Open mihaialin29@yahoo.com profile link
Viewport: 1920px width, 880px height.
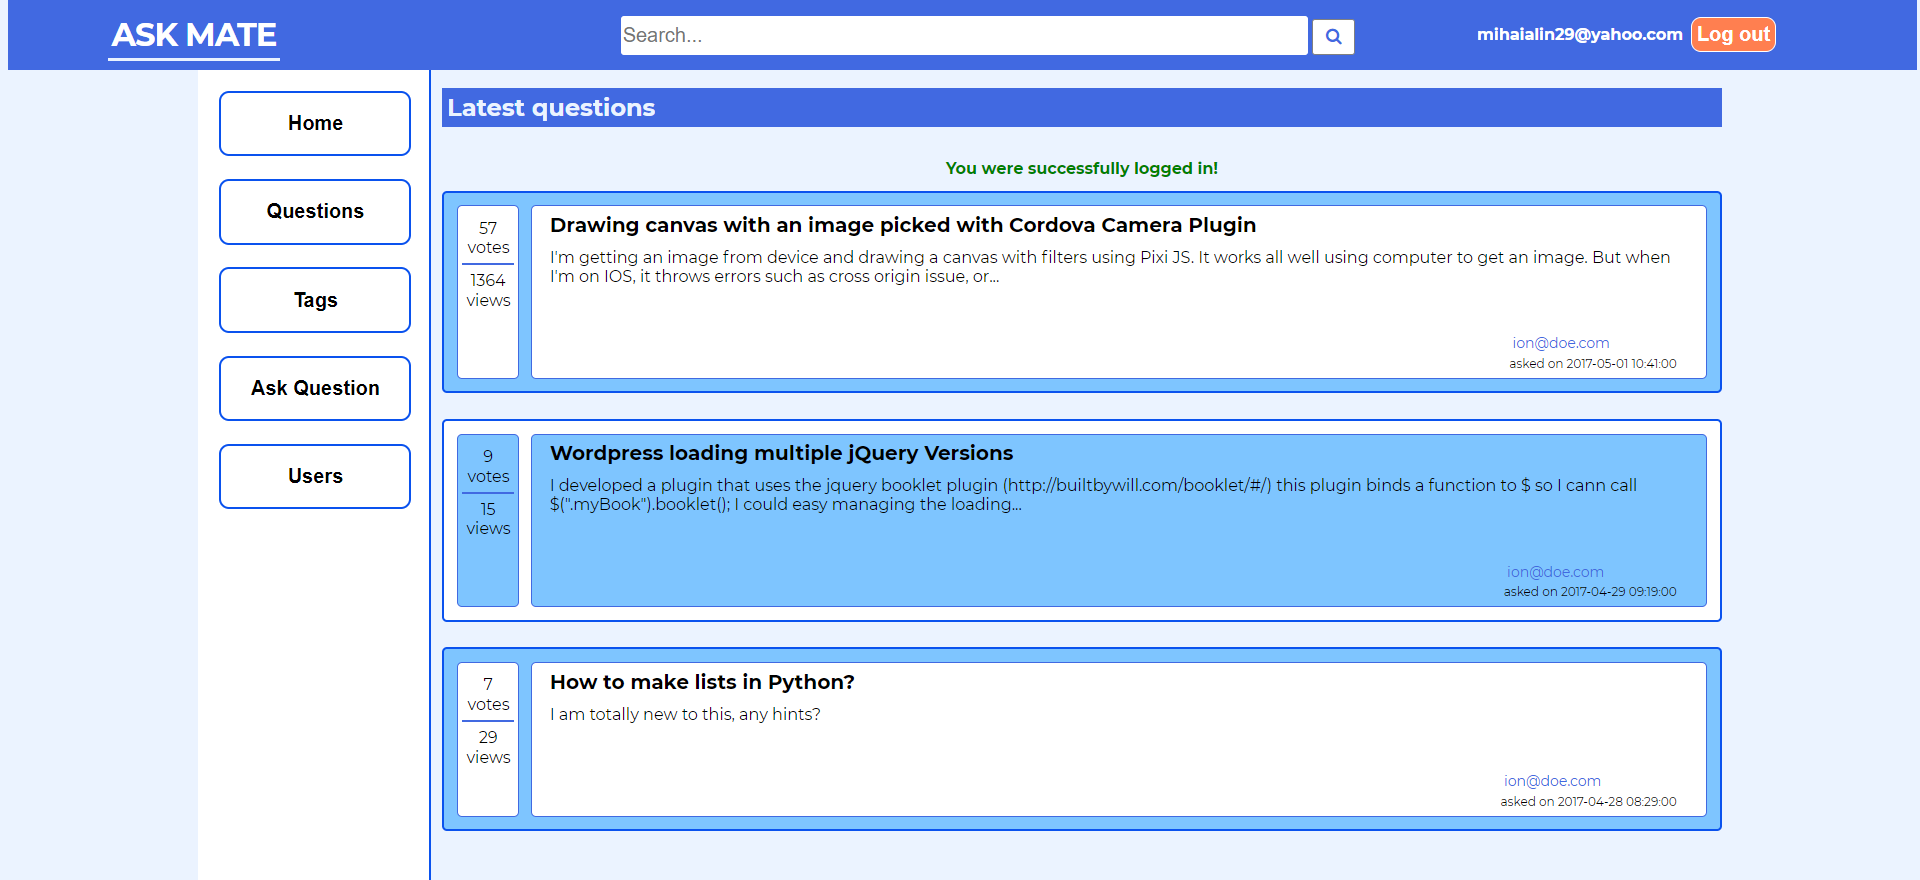tap(1579, 34)
